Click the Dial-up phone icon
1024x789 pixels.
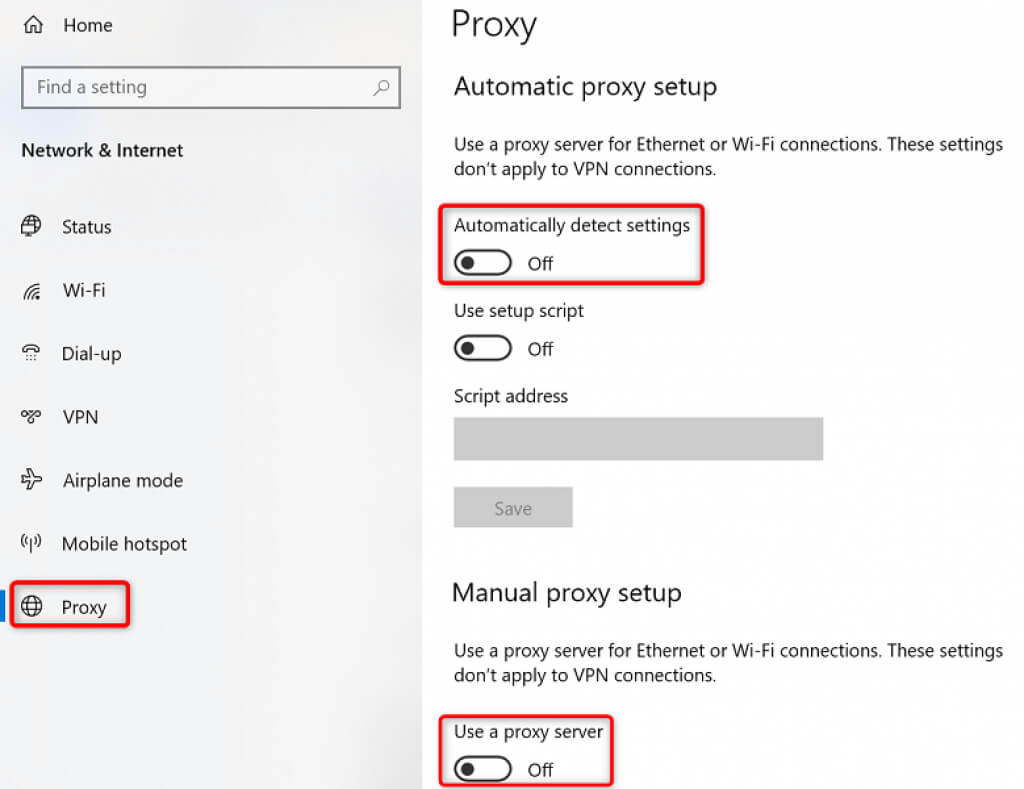click(x=31, y=353)
